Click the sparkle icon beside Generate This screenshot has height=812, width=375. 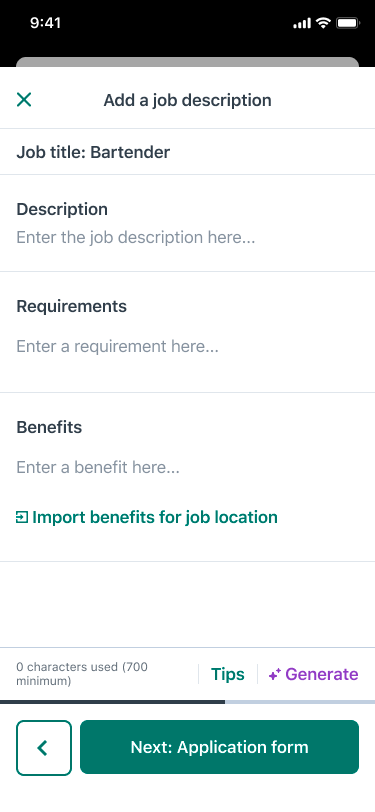coord(275,674)
